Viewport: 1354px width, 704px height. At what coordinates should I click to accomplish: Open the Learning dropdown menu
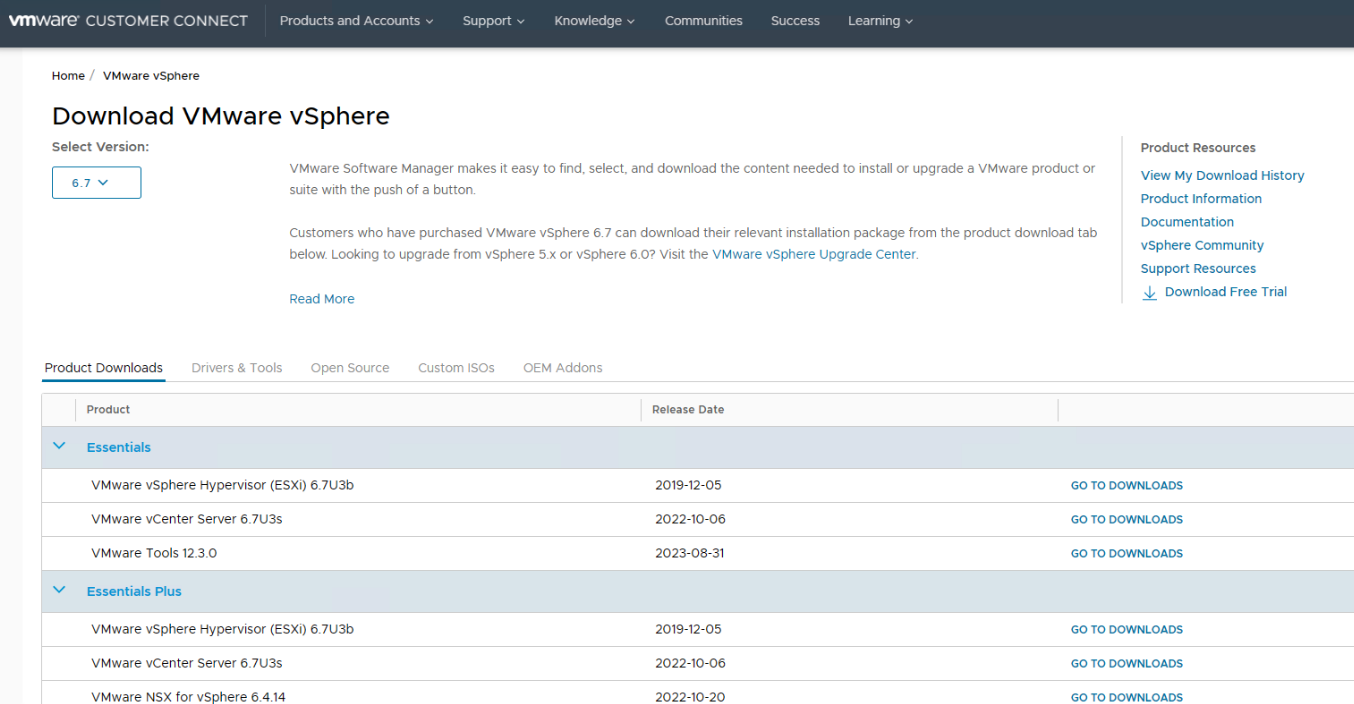point(880,21)
